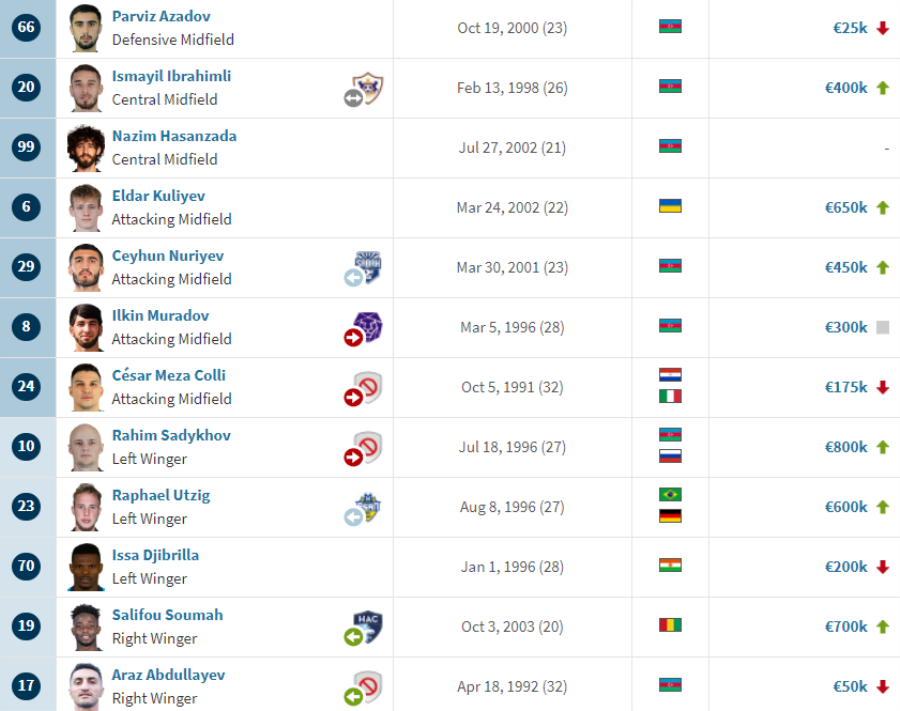Click Salifou Soumah's HAC club crest icon
Screen dimensions: 900x711
coord(364,628)
